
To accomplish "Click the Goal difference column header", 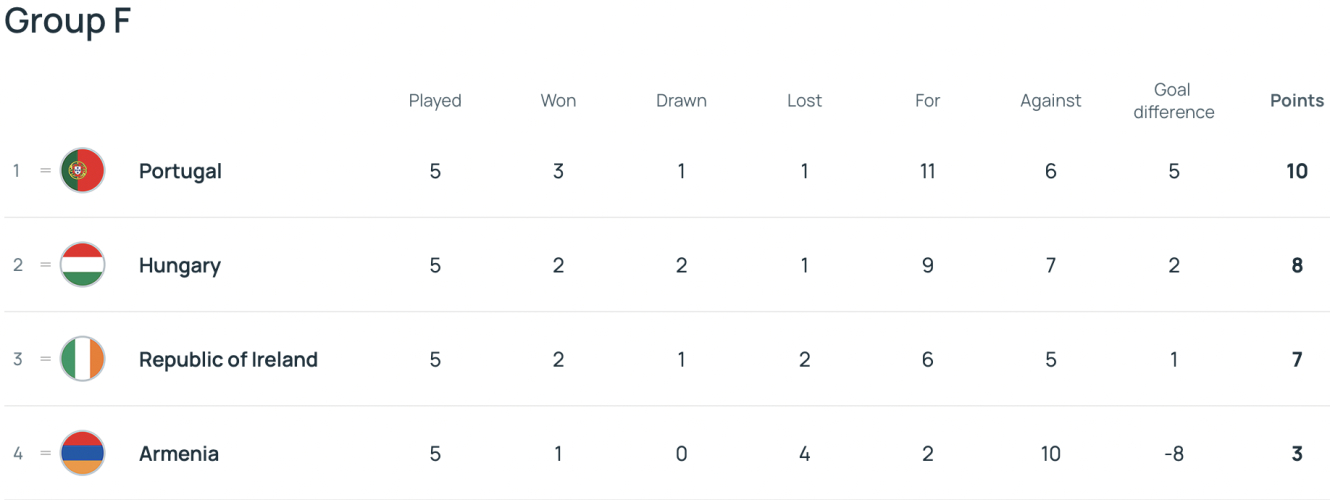I will click(x=1173, y=101).
